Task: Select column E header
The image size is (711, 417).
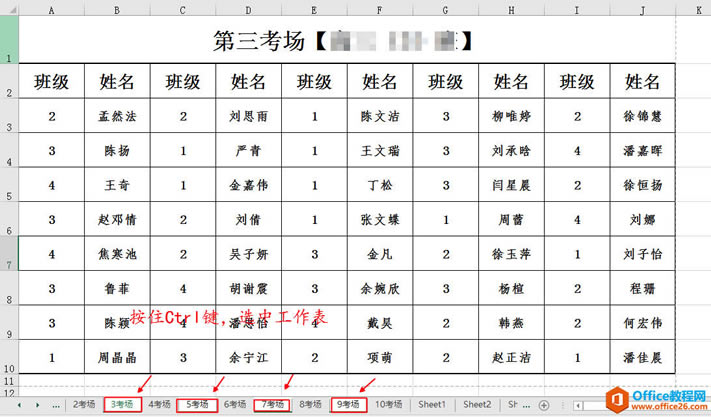Action: pos(314,10)
